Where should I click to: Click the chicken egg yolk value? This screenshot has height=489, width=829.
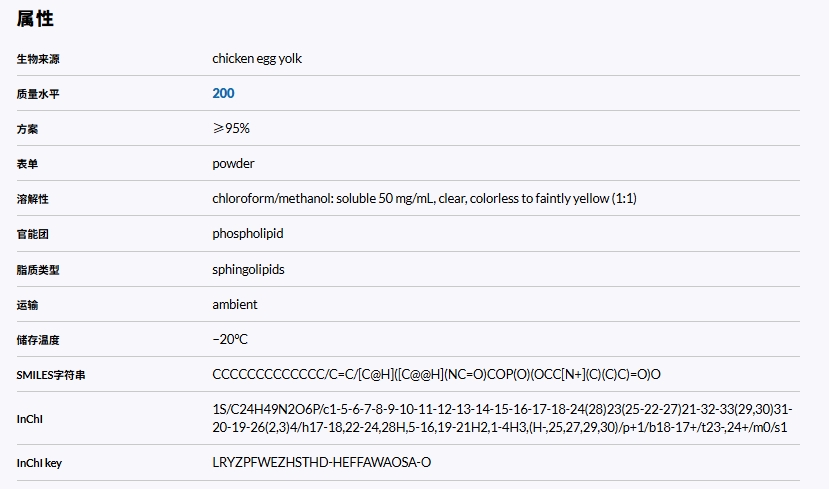[x=257, y=58]
